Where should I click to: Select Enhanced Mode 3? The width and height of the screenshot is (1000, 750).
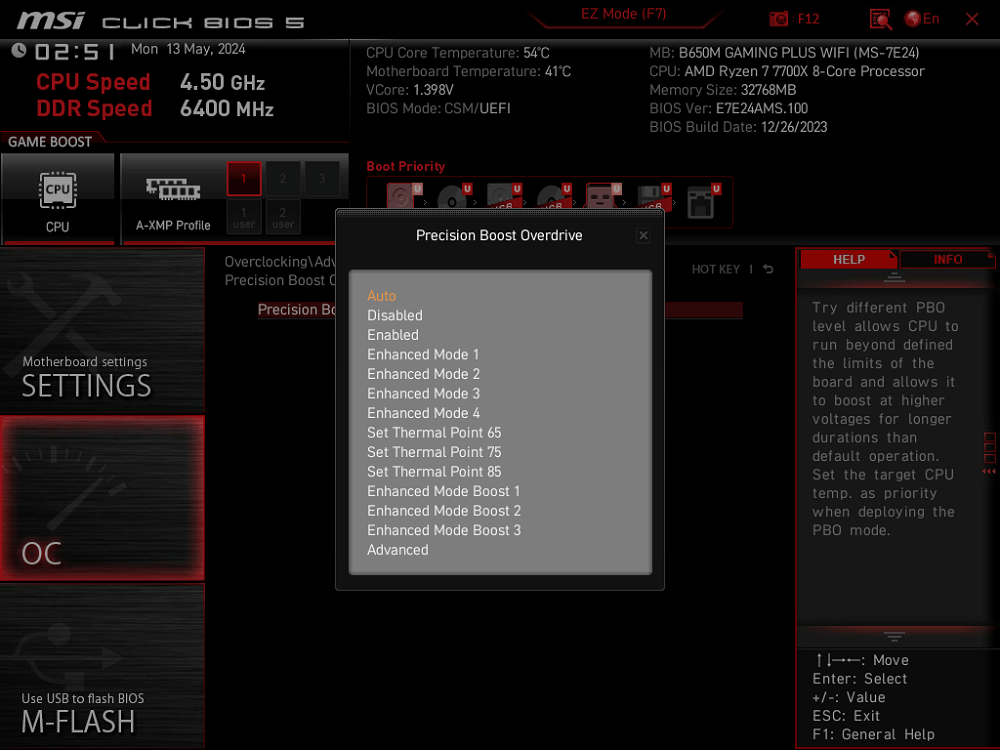[423, 393]
